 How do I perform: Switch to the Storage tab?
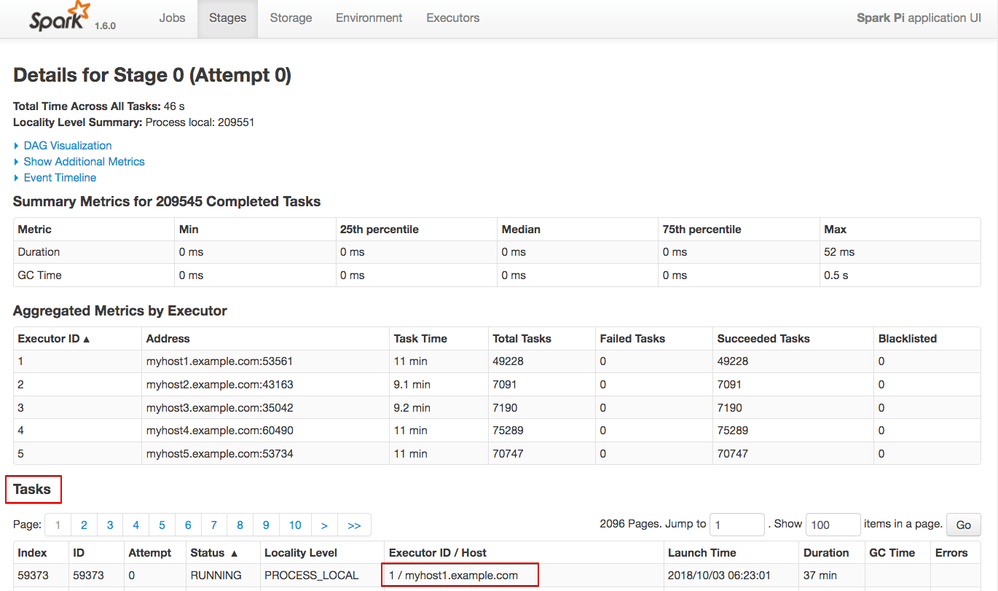coord(291,18)
